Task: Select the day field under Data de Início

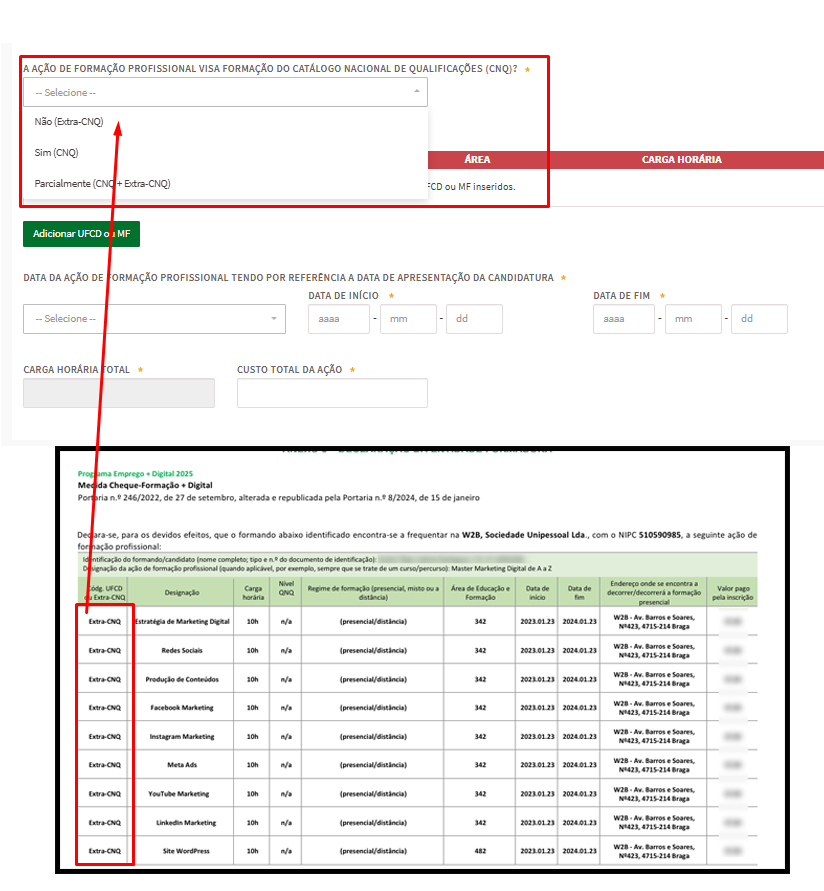Action: click(x=474, y=319)
